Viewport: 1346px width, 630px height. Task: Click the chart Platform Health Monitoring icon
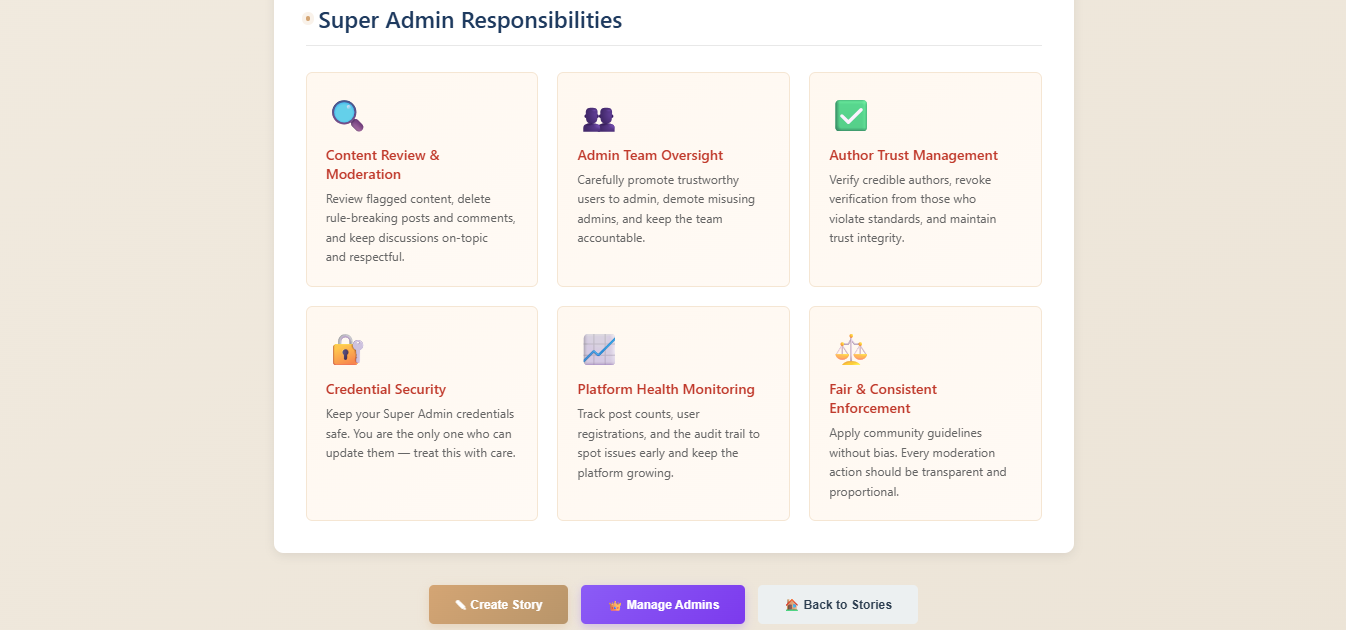click(x=598, y=350)
